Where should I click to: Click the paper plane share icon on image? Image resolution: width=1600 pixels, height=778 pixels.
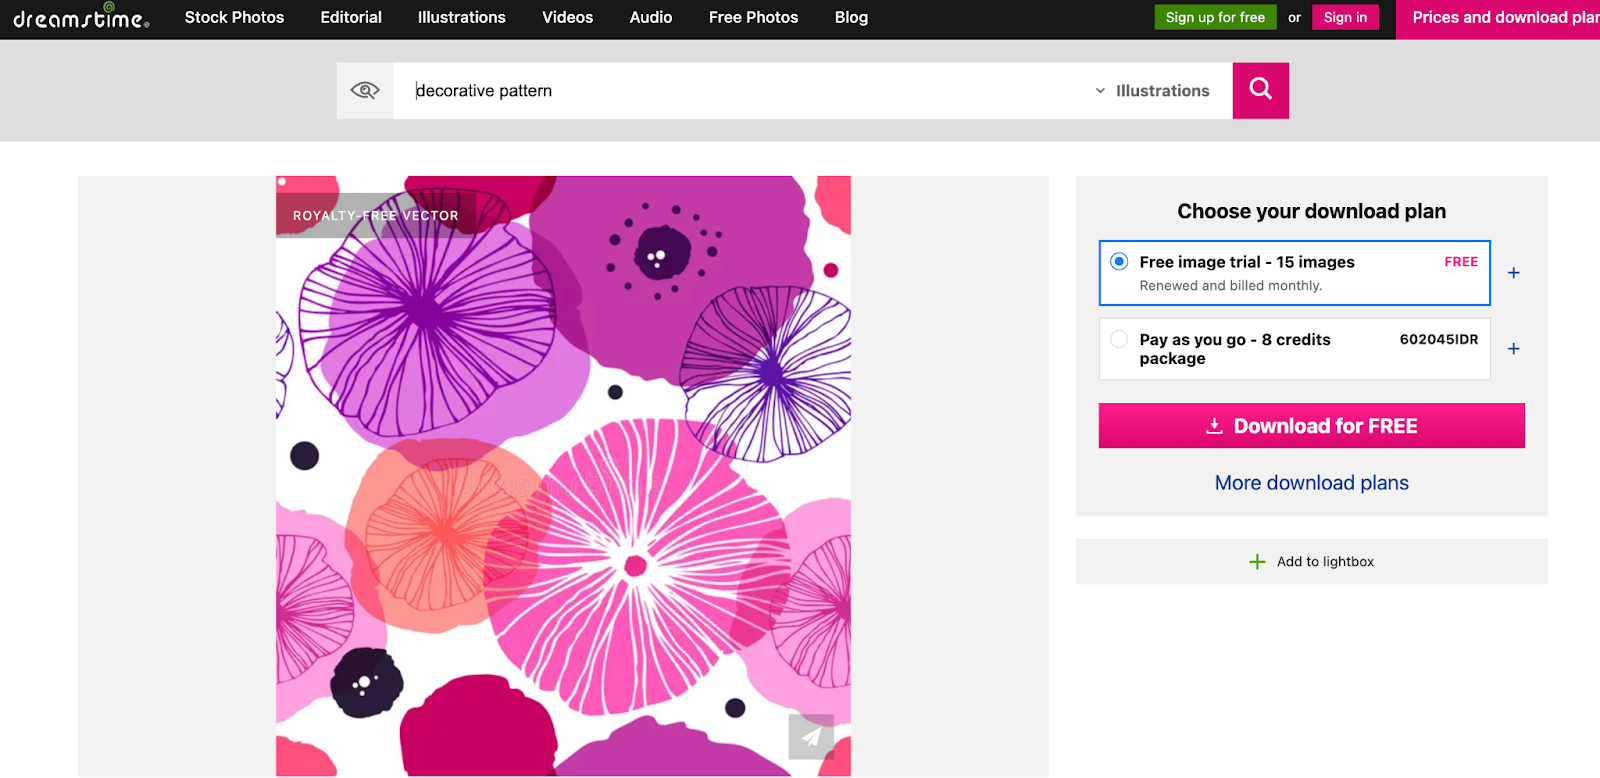pos(811,737)
